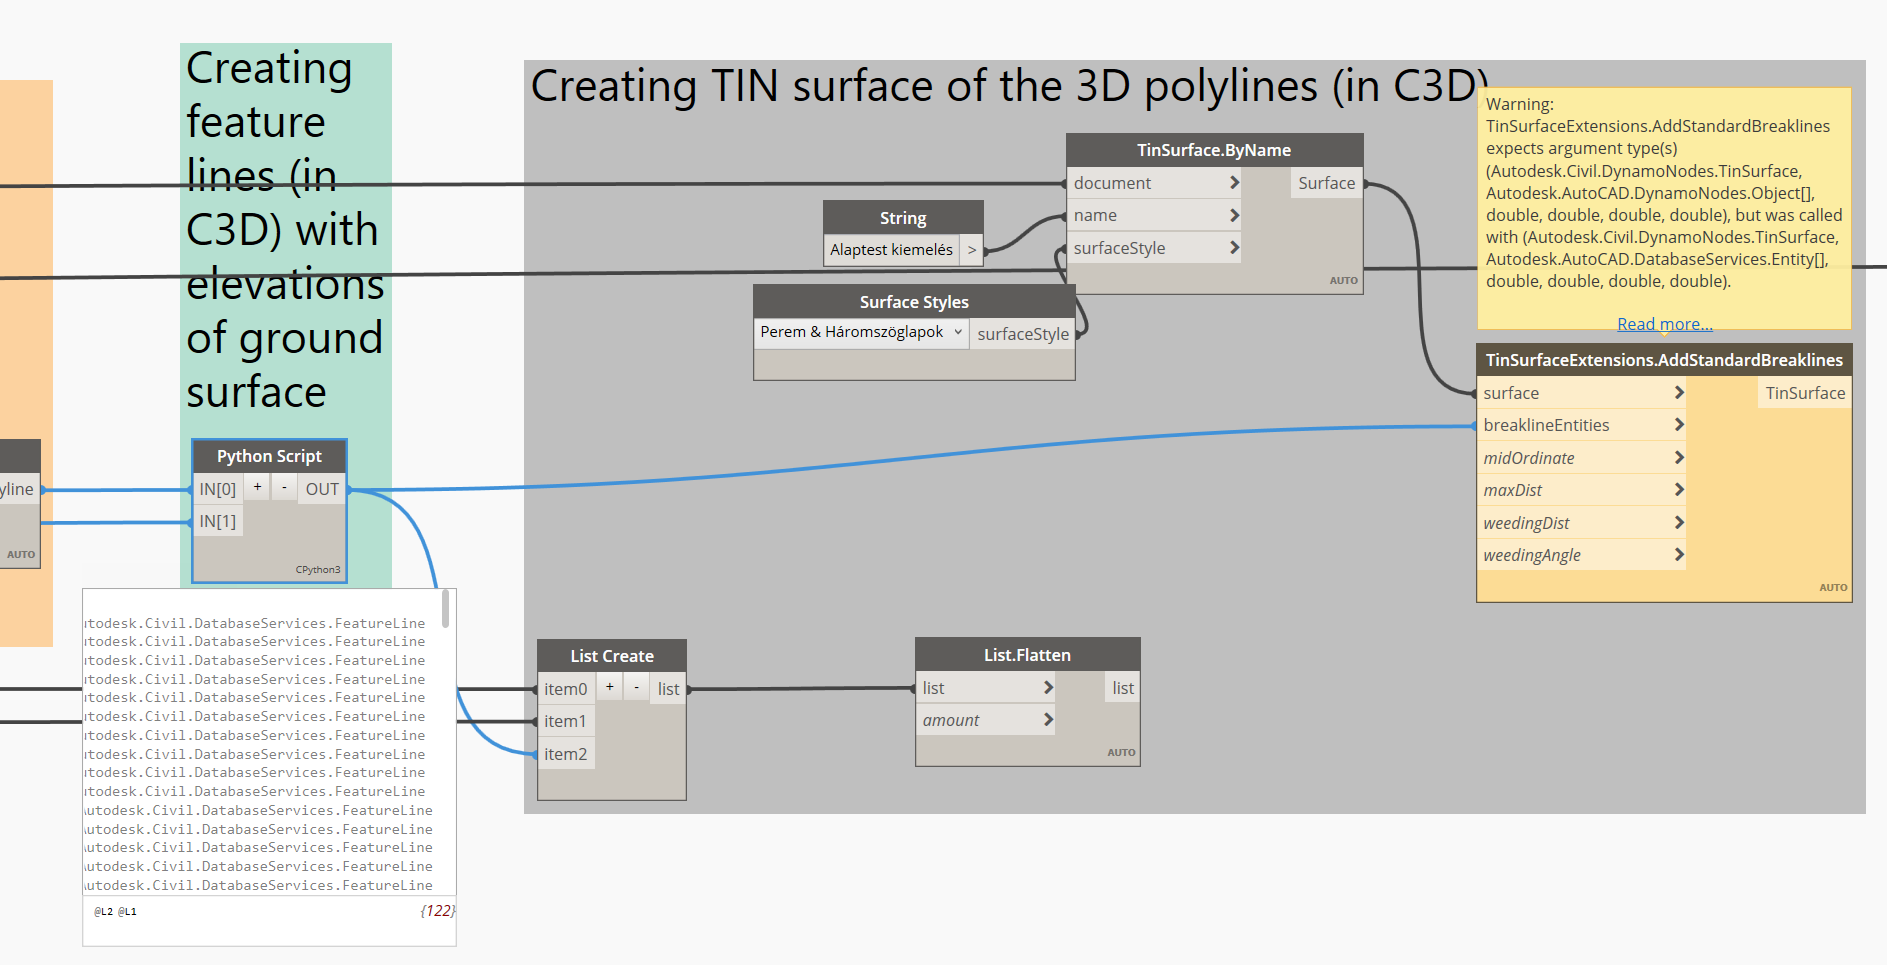Select the 'Creating feature lines' group title
The image size is (1887, 965).
click(x=285, y=230)
